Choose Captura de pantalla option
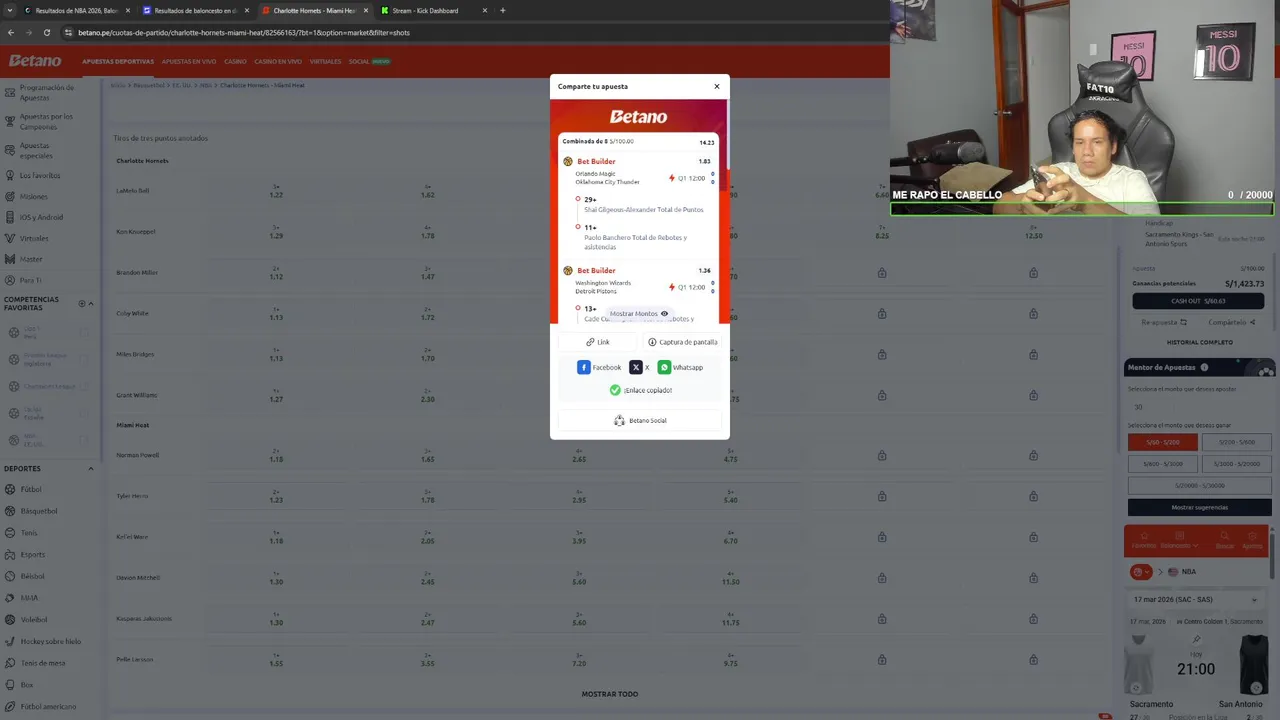The height and width of the screenshot is (720, 1280). coord(683,342)
